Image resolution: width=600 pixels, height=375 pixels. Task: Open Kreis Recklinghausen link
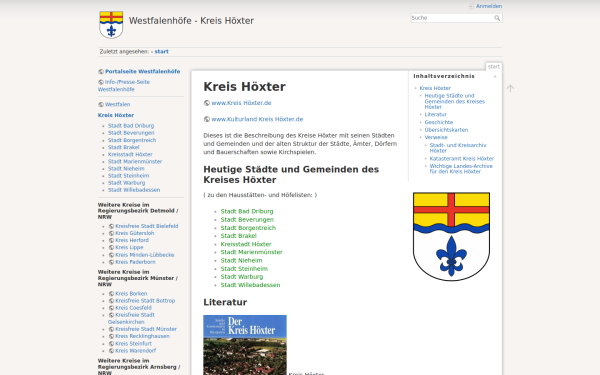[142, 336]
